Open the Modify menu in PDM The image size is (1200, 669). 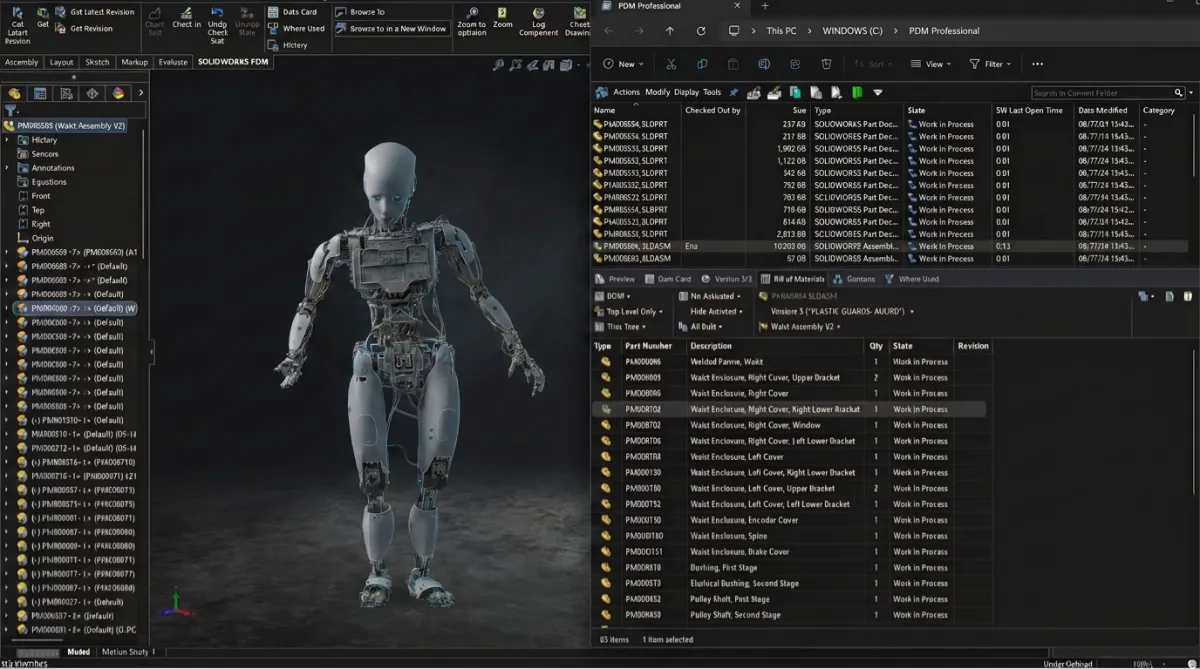coord(658,92)
